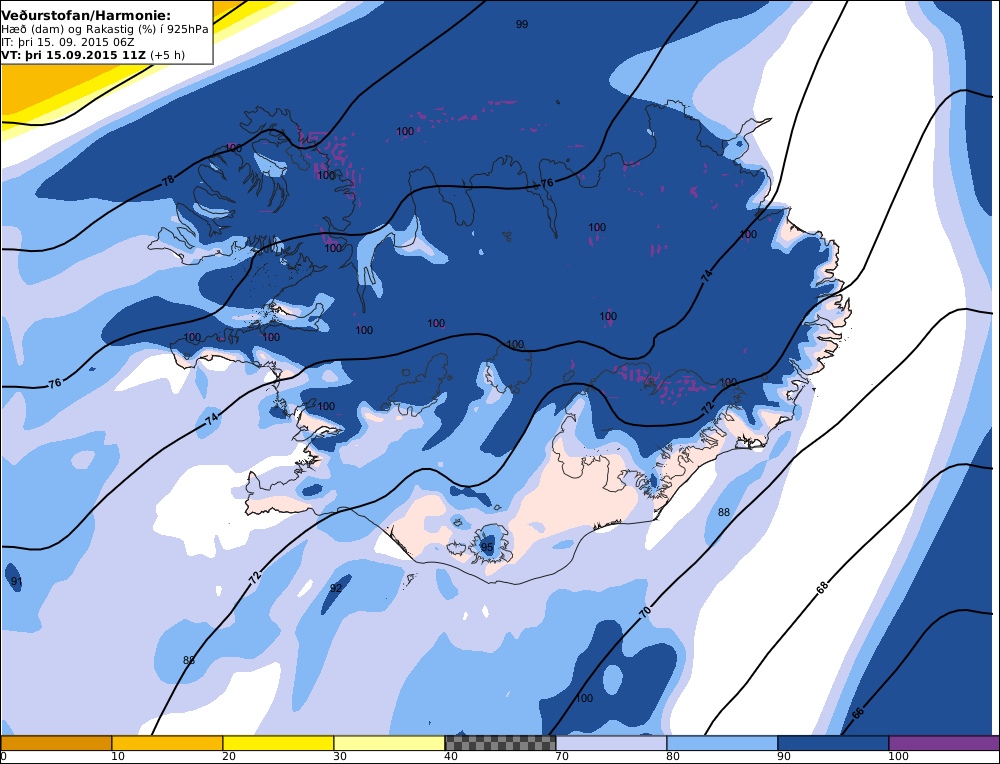1000x764 pixels.
Task: Select the '20' legend tick label
Action: 229,756
